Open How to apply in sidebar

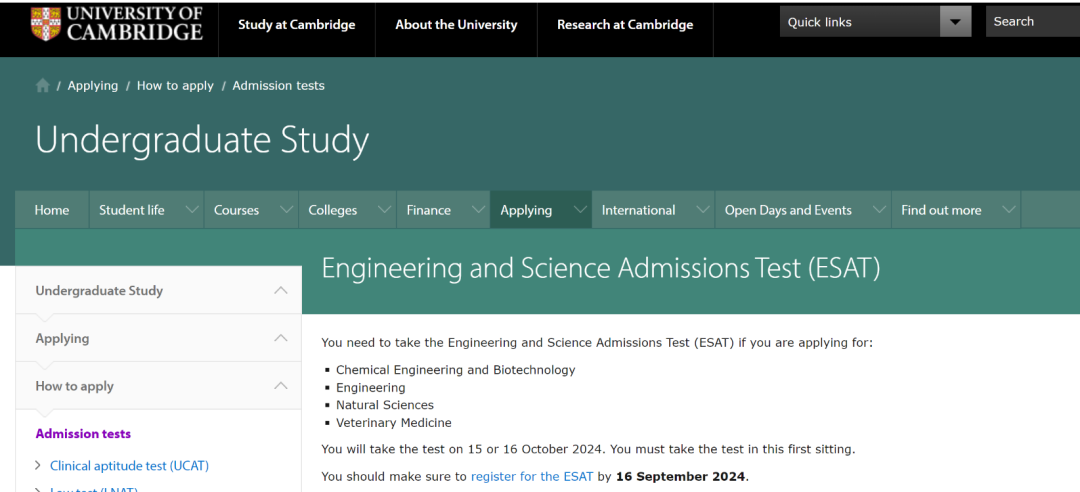[x=74, y=386]
